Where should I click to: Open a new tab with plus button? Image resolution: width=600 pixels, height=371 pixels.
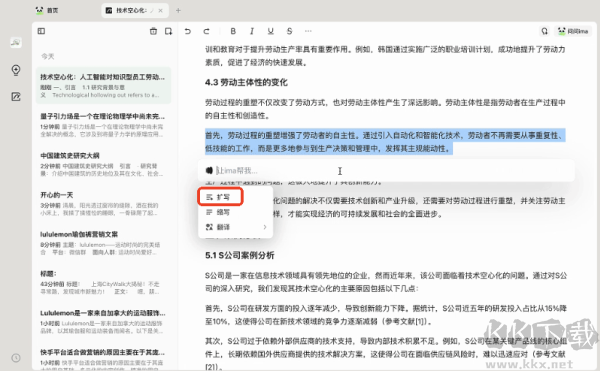click(178, 10)
